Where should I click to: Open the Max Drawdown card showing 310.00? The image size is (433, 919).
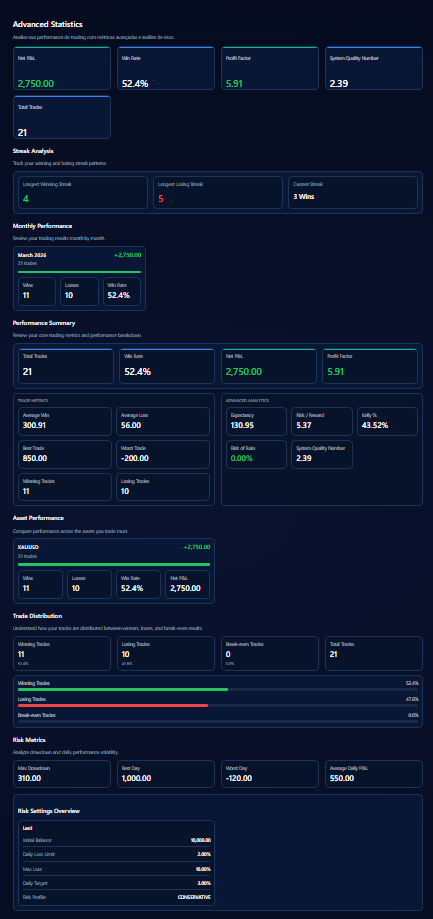pos(62,774)
